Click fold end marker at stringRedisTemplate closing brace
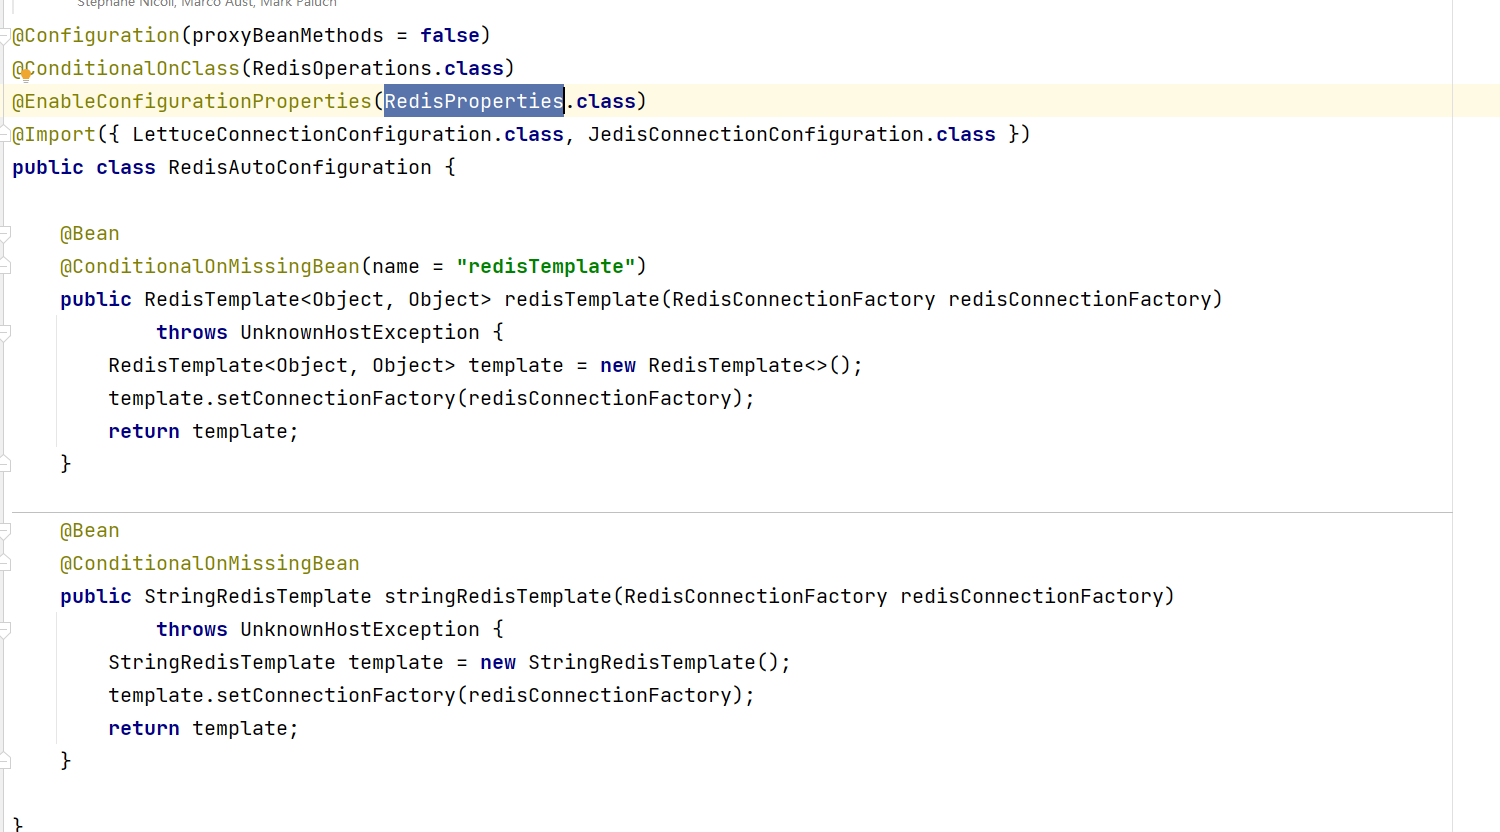 [5, 761]
